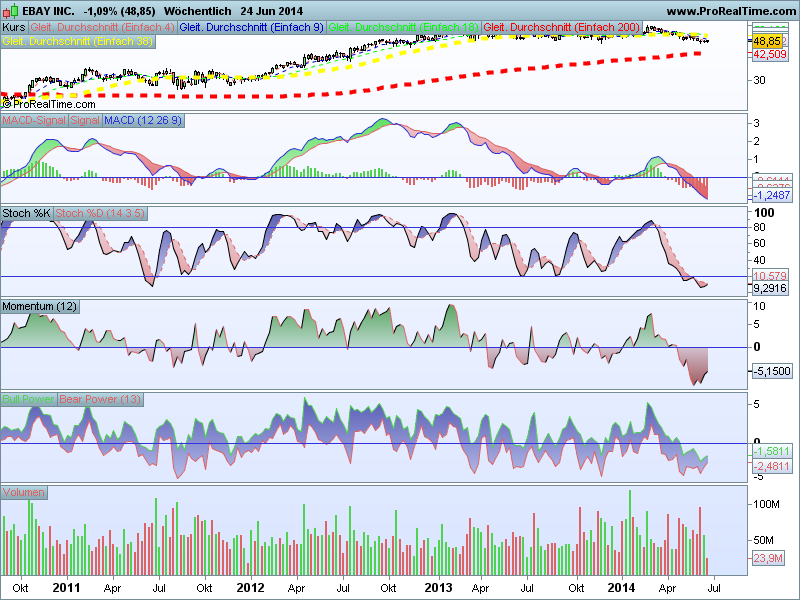800x600 pixels.
Task: Click the 2014 year label on time axis
Action: pyautogui.click(x=621, y=588)
